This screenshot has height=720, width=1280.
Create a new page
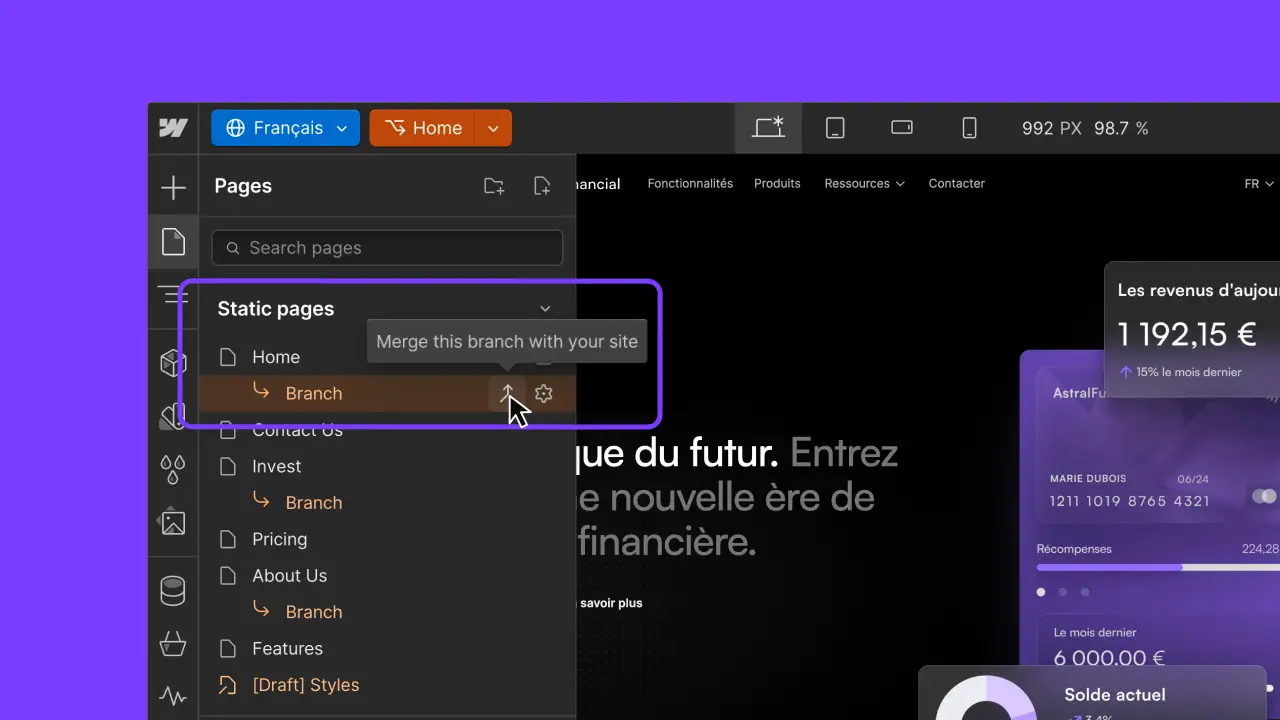tap(541, 185)
